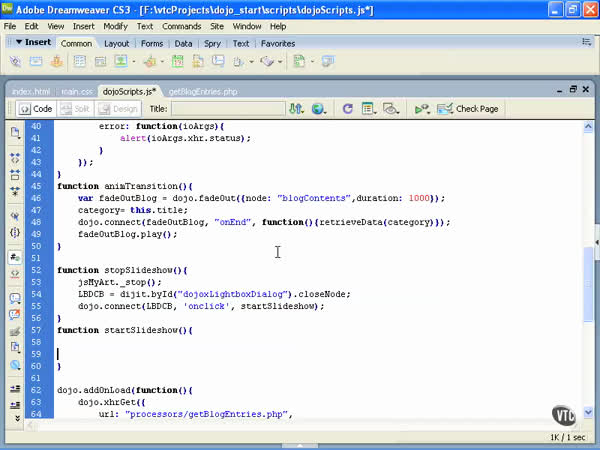The image size is (600, 450).
Task: Click the Apply Comment icon
Action: tap(15, 296)
